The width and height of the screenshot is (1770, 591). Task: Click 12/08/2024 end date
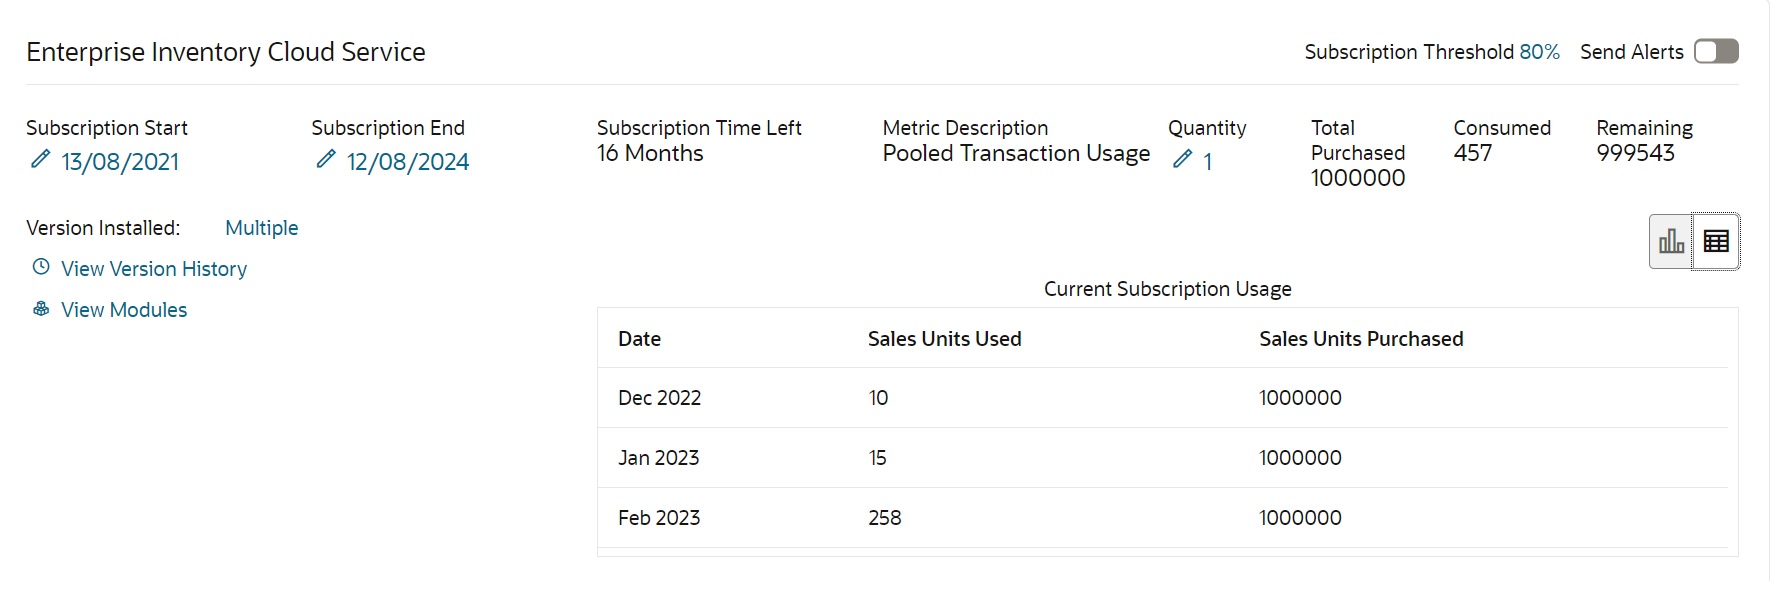pos(408,162)
